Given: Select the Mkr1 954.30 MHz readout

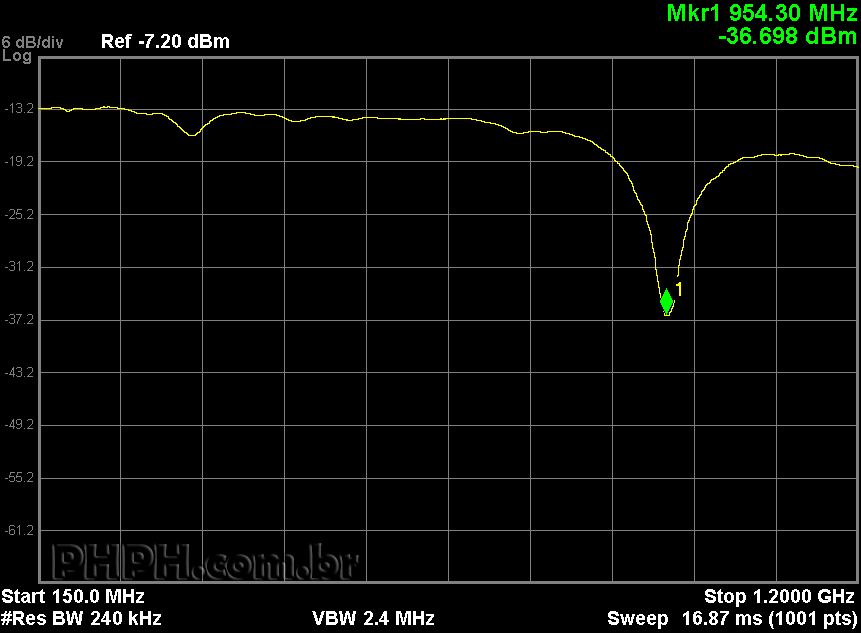Looking at the screenshot, I should click(x=762, y=13).
